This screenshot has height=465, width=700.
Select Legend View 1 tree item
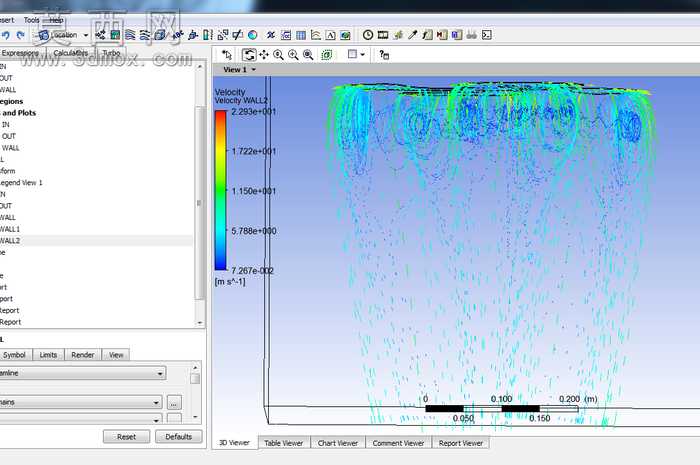click(x=21, y=183)
